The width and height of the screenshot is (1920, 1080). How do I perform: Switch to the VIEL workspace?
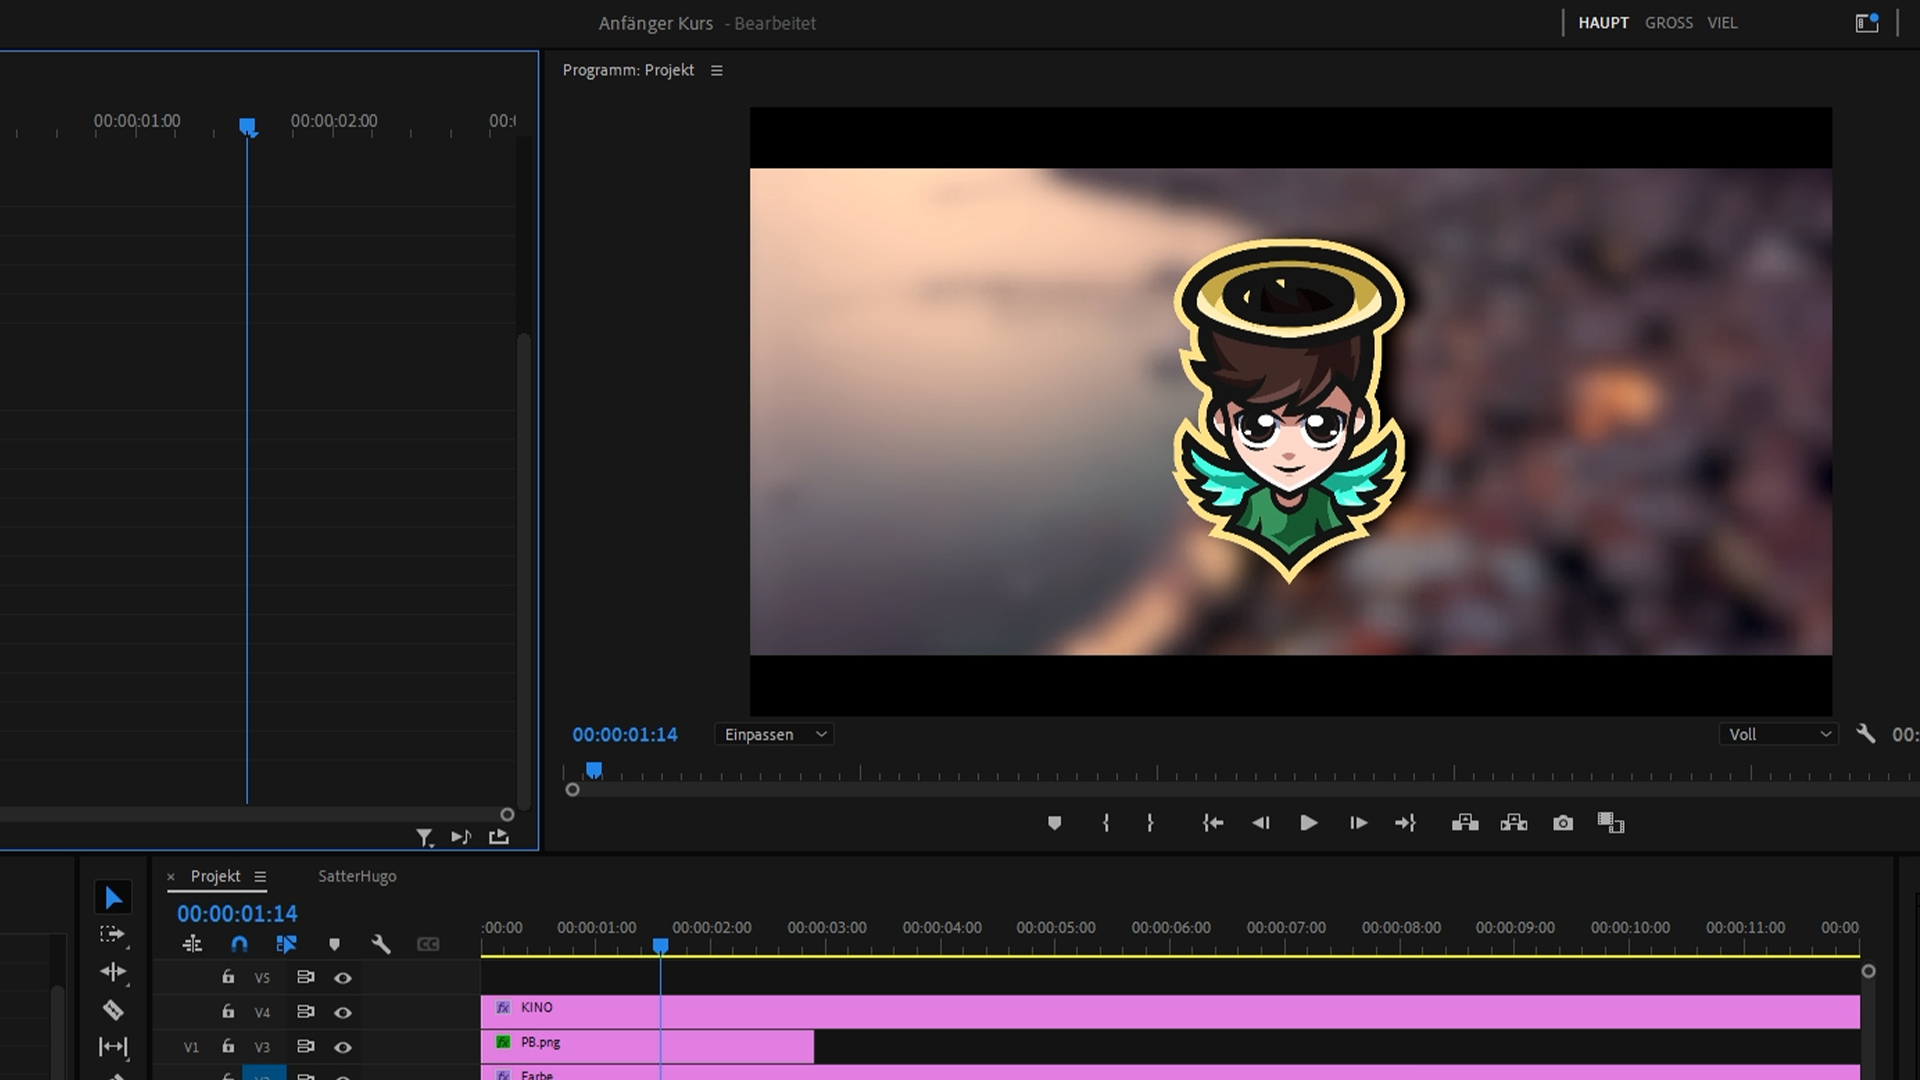click(1722, 23)
